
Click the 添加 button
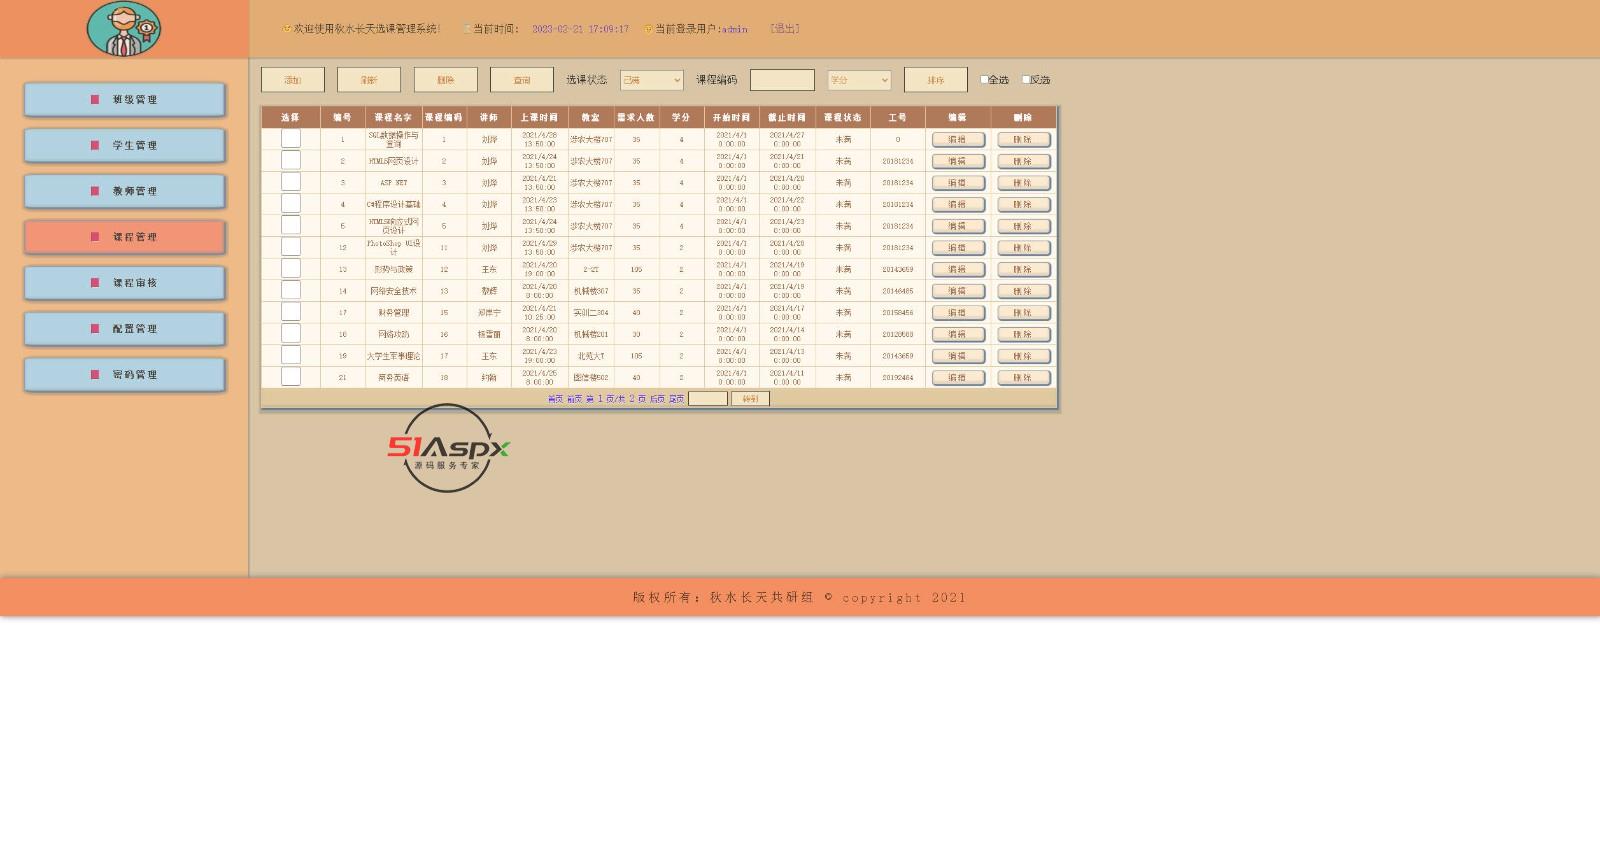[293, 80]
